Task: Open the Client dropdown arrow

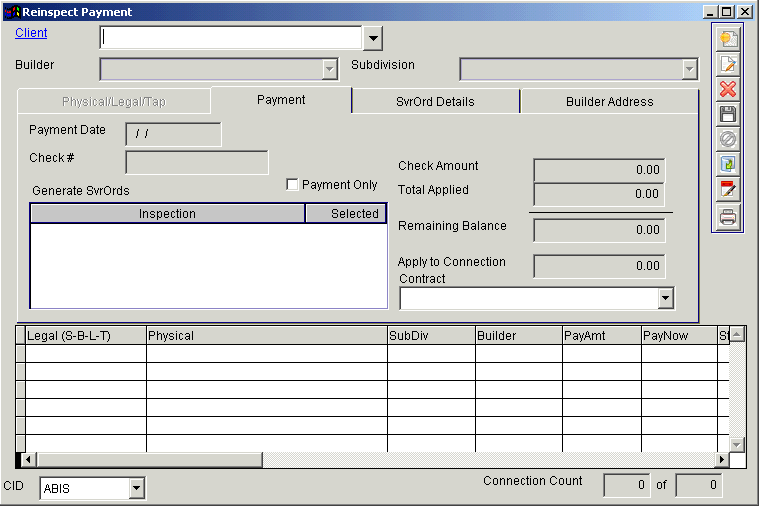Action: point(372,38)
